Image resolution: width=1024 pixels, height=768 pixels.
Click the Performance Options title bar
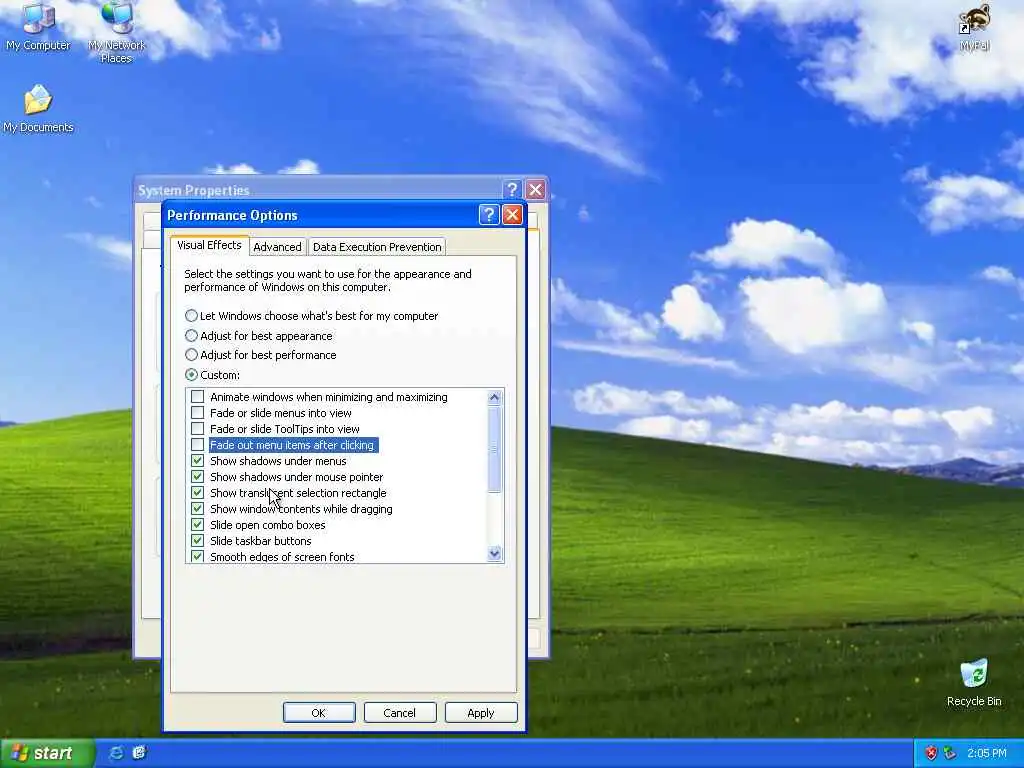(x=320, y=215)
